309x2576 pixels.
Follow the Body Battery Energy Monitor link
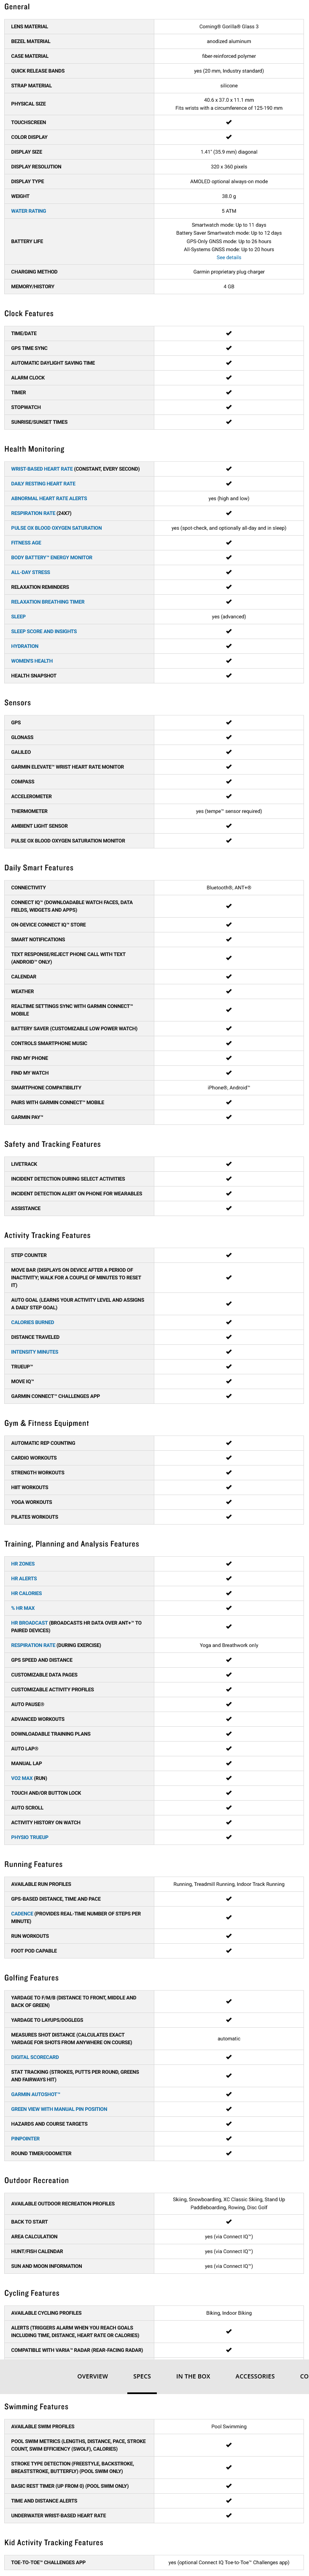click(x=51, y=557)
